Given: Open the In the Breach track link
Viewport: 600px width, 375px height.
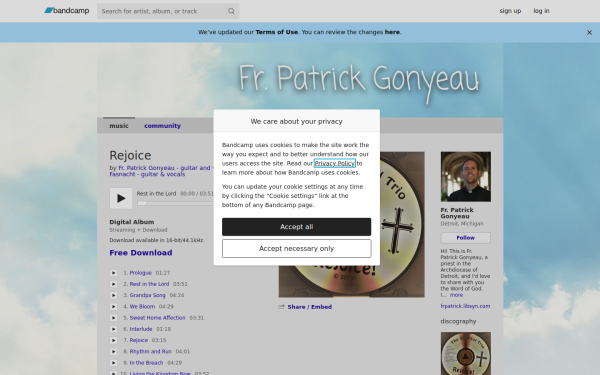Looking at the screenshot, I should pos(146,363).
